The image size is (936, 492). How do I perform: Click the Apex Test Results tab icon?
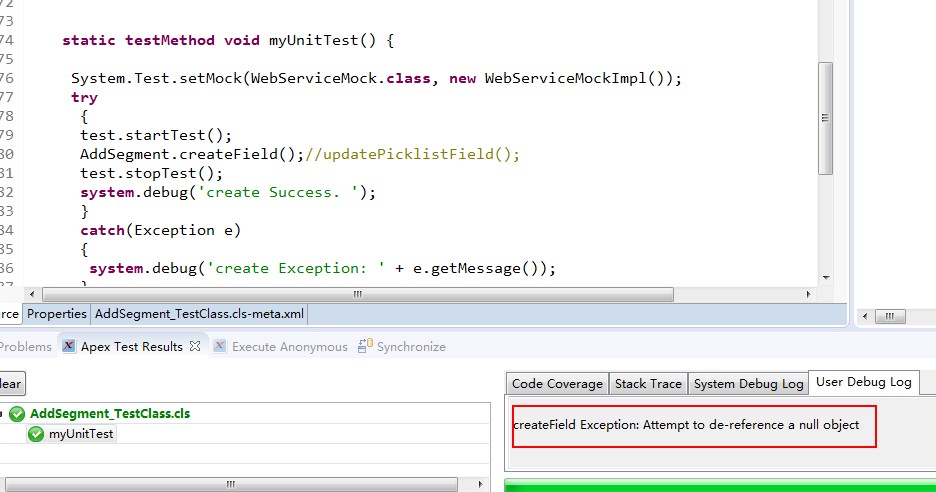[x=69, y=346]
